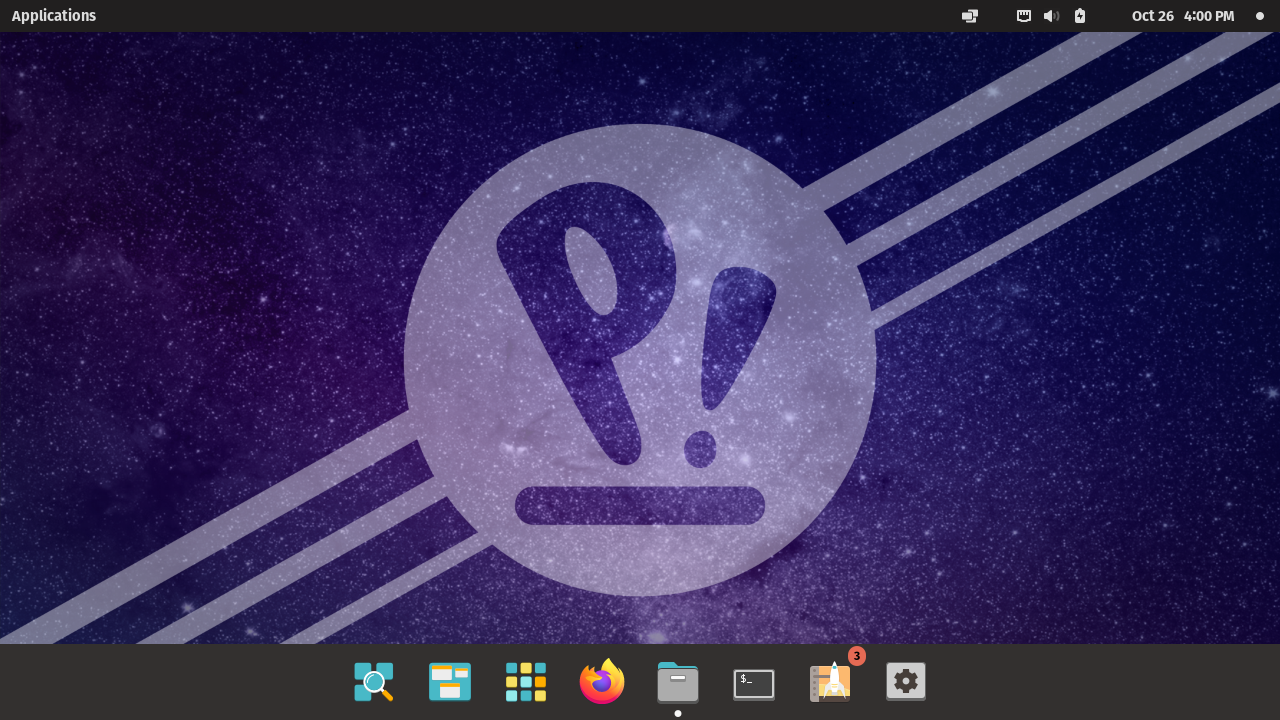Viewport: 1280px width, 720px height.
Task: Click the notification dot at top right
Action: point(1260,16)
